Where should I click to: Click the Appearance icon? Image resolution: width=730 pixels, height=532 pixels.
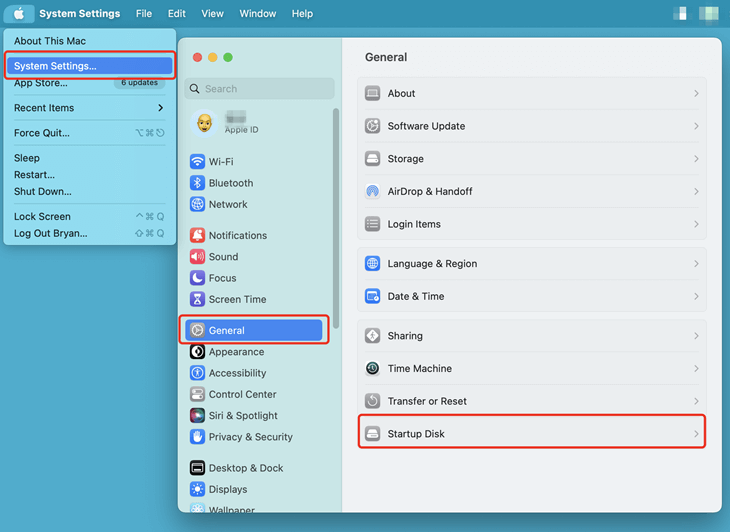tap(197, 352)
